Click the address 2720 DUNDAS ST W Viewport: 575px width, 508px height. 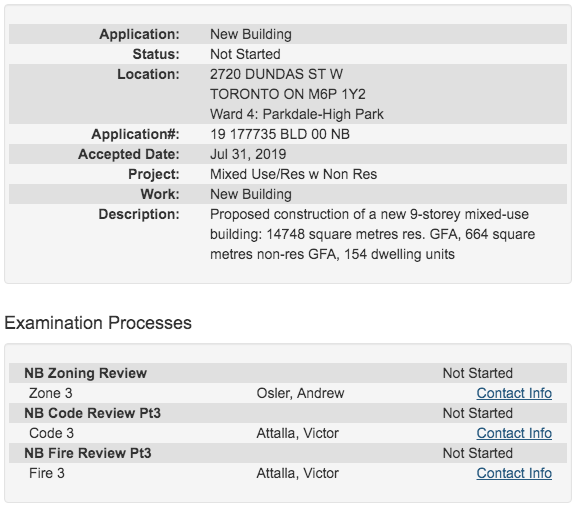tap(276, 74)
